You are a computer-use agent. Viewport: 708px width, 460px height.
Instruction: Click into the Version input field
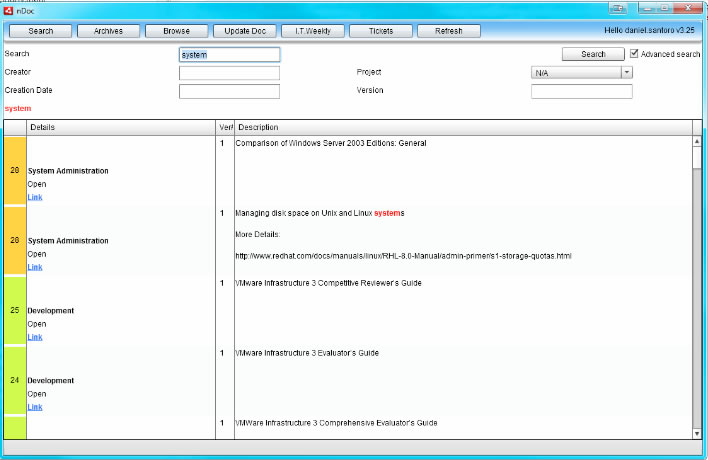tap(581, 92)
